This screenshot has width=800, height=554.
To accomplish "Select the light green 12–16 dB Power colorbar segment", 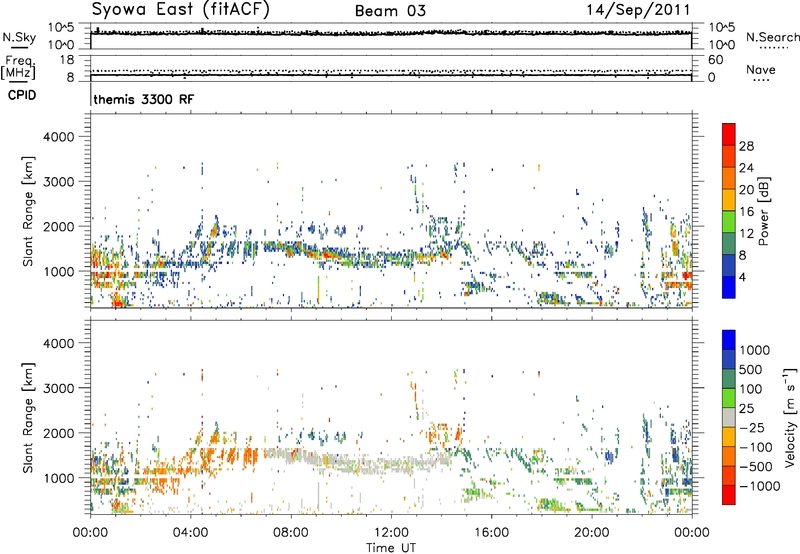I will tap(729, 222).
